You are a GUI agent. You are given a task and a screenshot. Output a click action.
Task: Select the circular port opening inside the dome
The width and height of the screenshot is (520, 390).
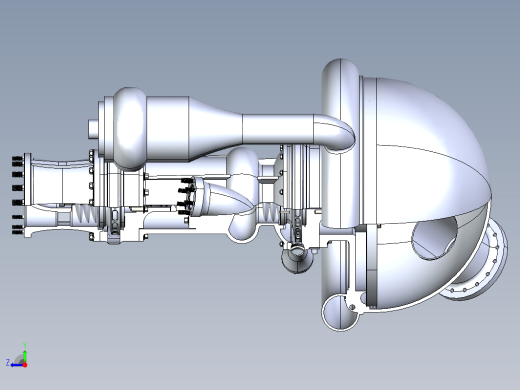click(x=435, y=237)
